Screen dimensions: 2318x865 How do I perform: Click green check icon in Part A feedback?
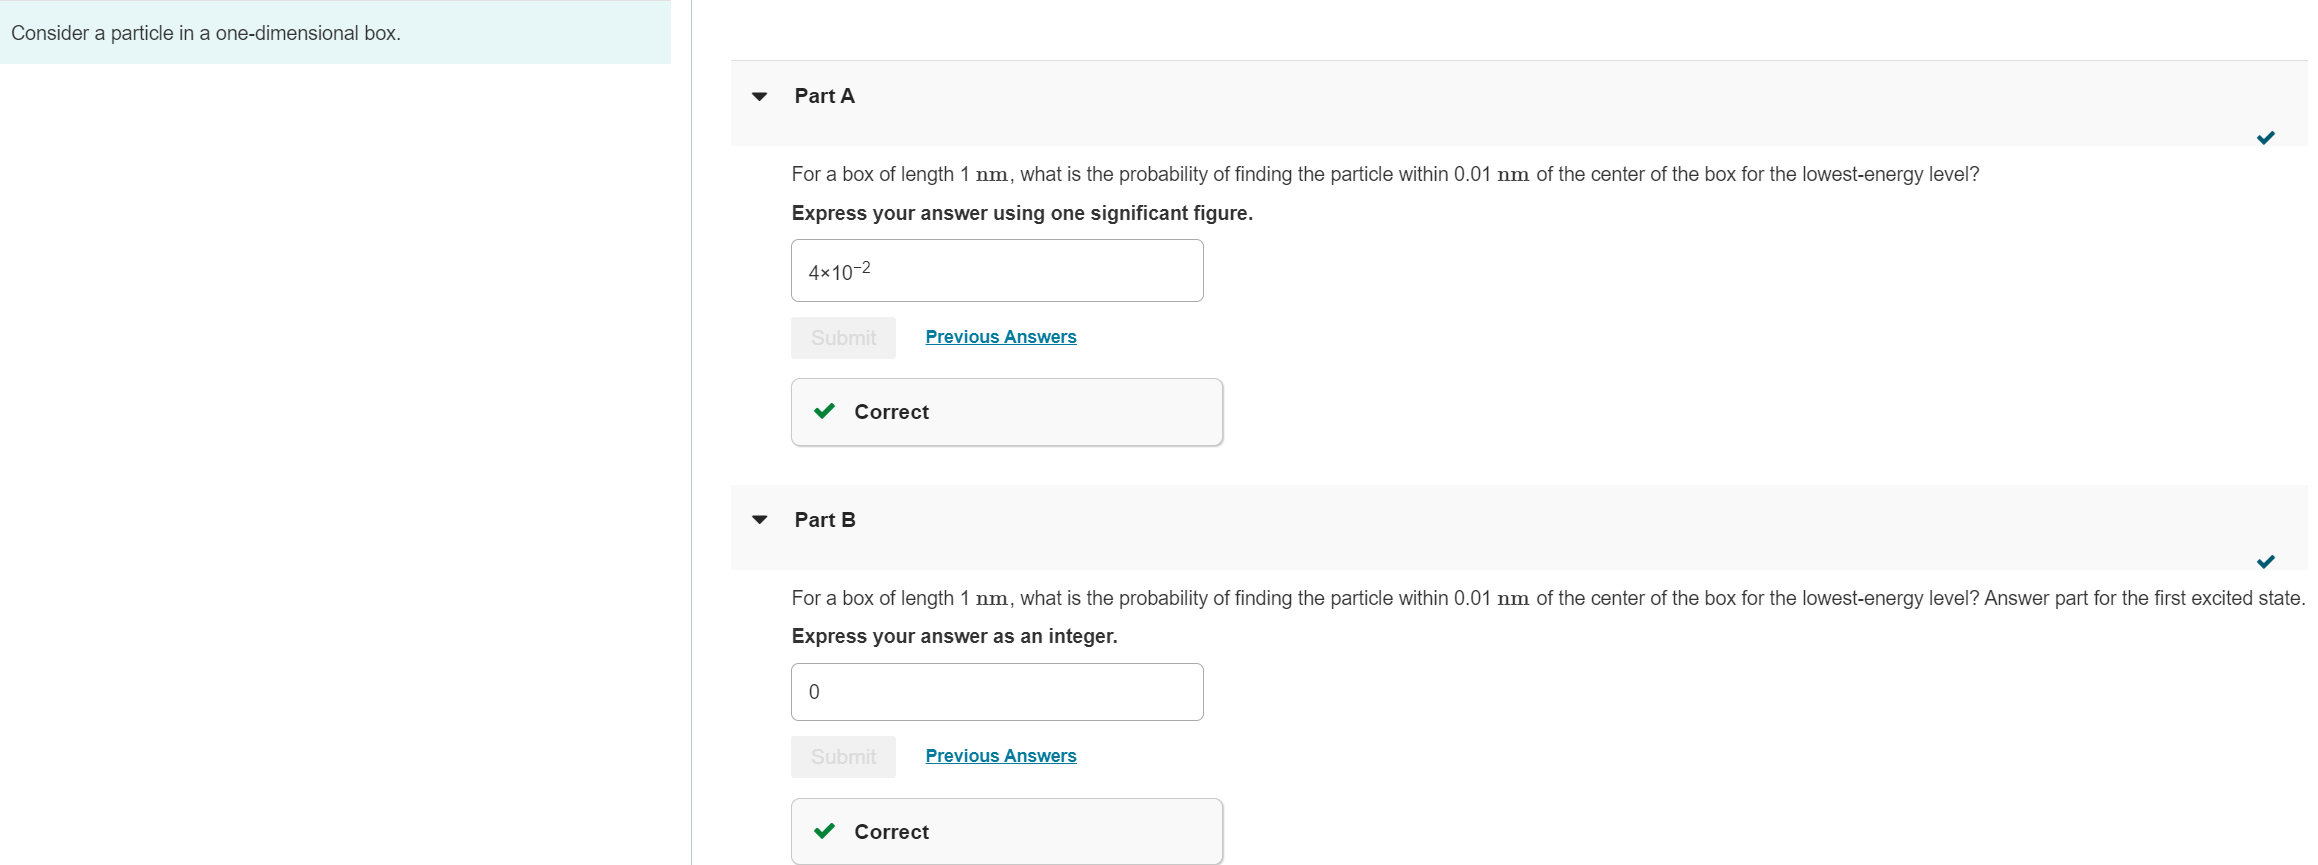tap(825, 411)
